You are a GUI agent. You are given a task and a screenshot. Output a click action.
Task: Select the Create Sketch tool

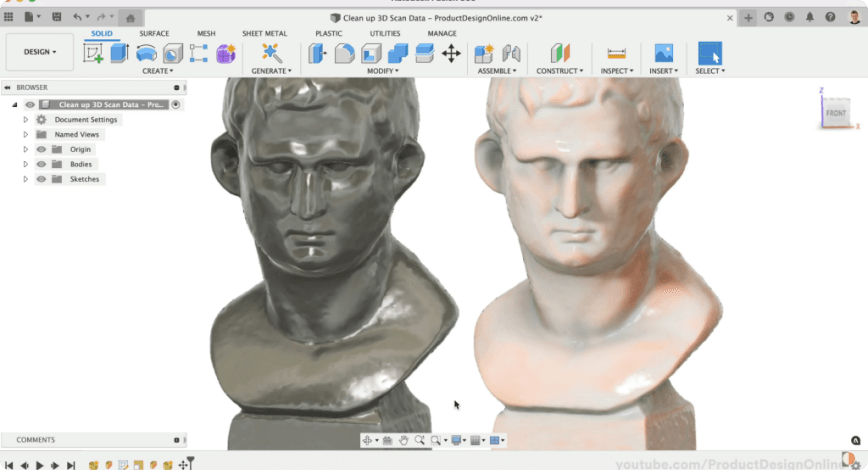(x=93, y=54)
